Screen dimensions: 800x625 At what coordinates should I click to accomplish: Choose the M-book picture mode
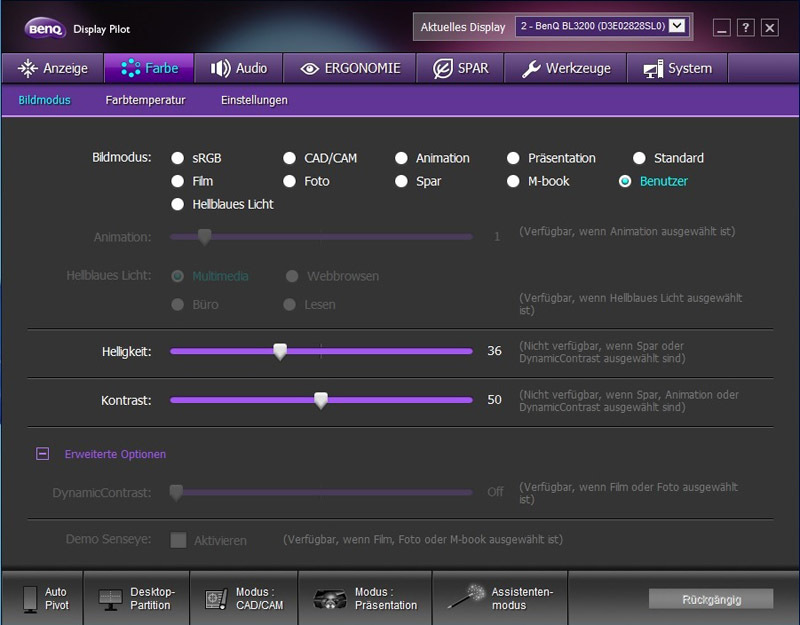[x=513, y=181]
